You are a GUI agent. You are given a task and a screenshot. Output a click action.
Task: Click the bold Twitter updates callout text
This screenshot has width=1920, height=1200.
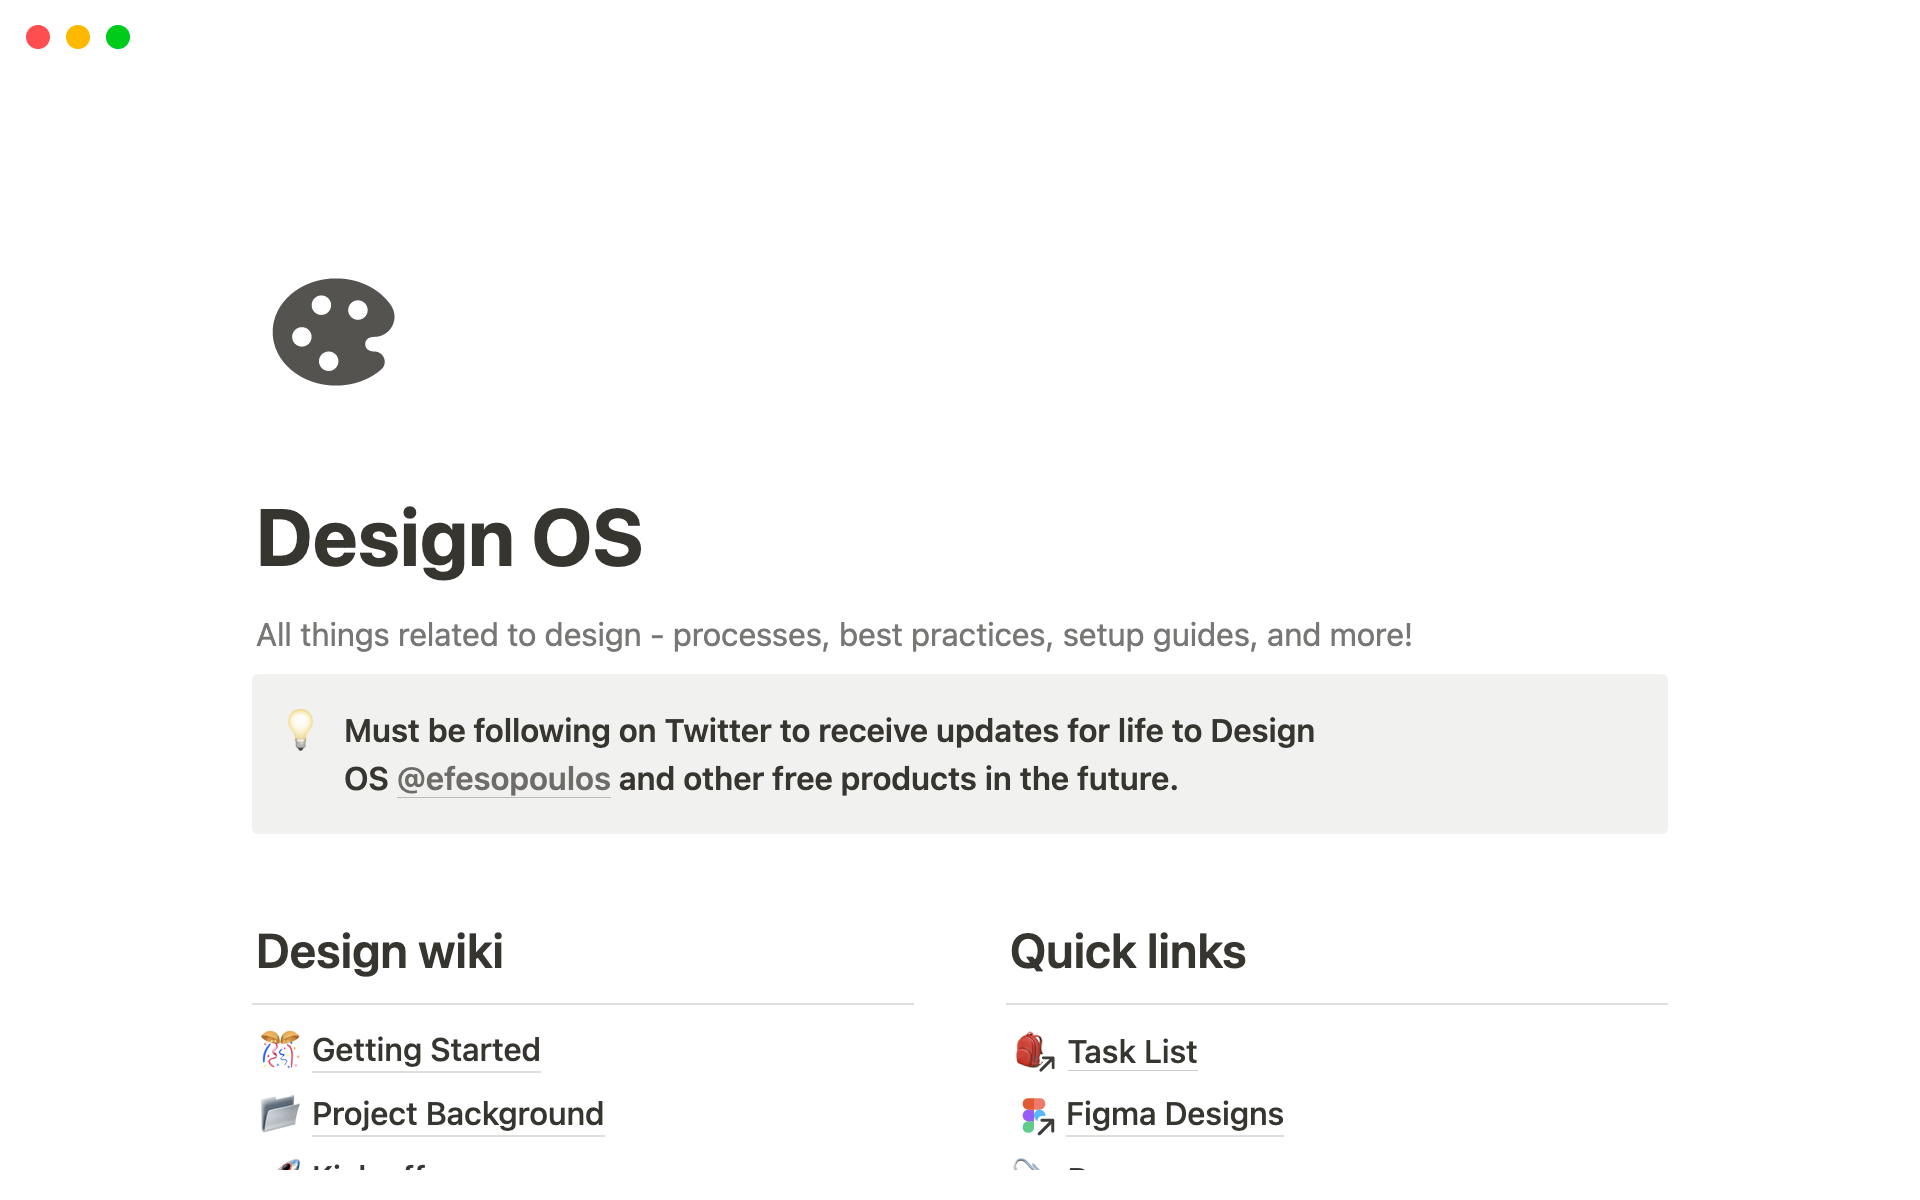[829, 731]
